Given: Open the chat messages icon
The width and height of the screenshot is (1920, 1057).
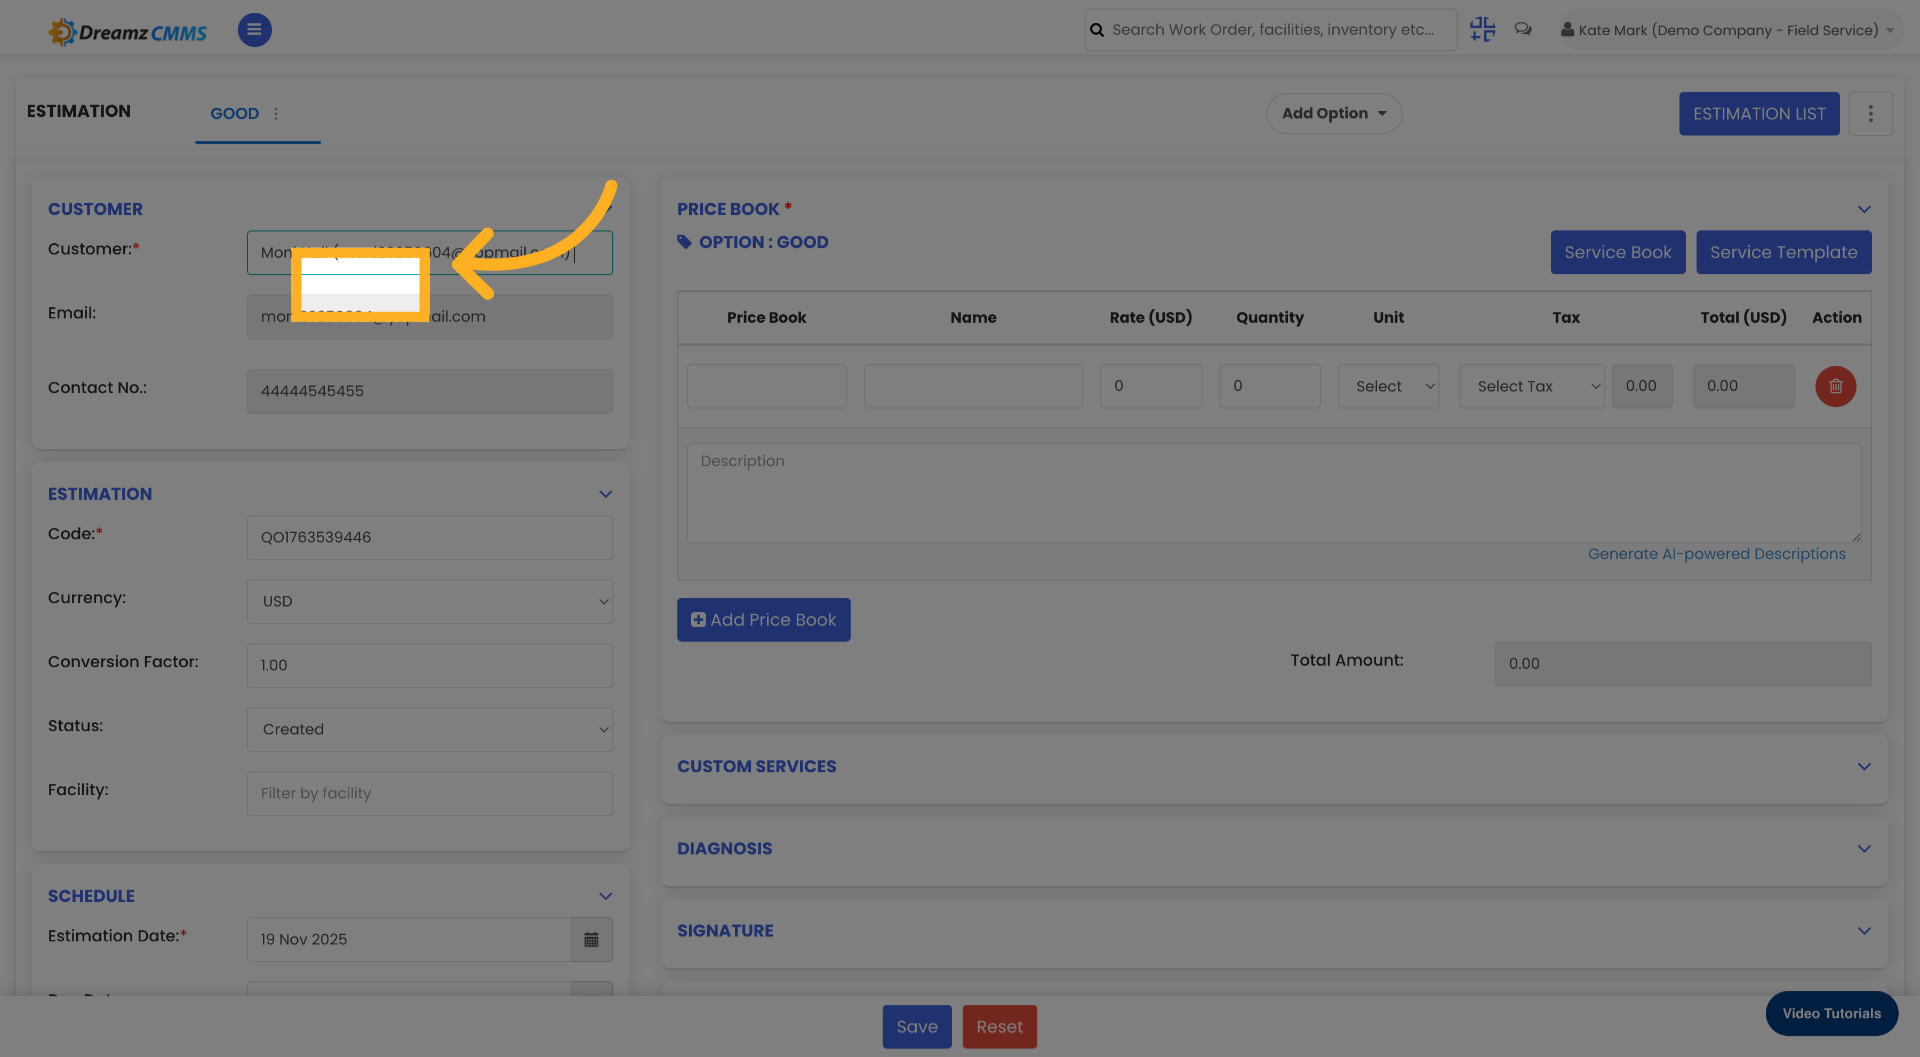Looking at the screenshot, I should 1523,29.
